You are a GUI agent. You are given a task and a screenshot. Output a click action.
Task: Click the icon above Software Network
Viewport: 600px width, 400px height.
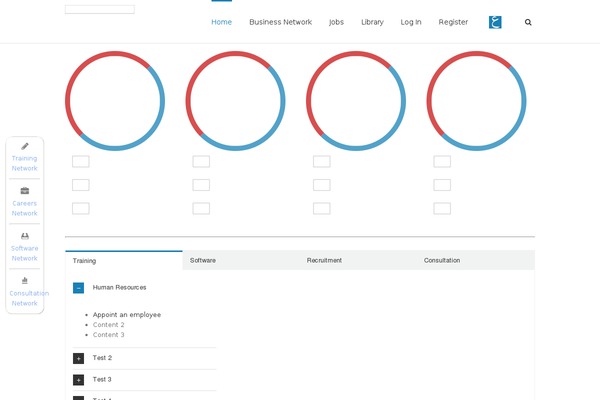pos(24,236)
